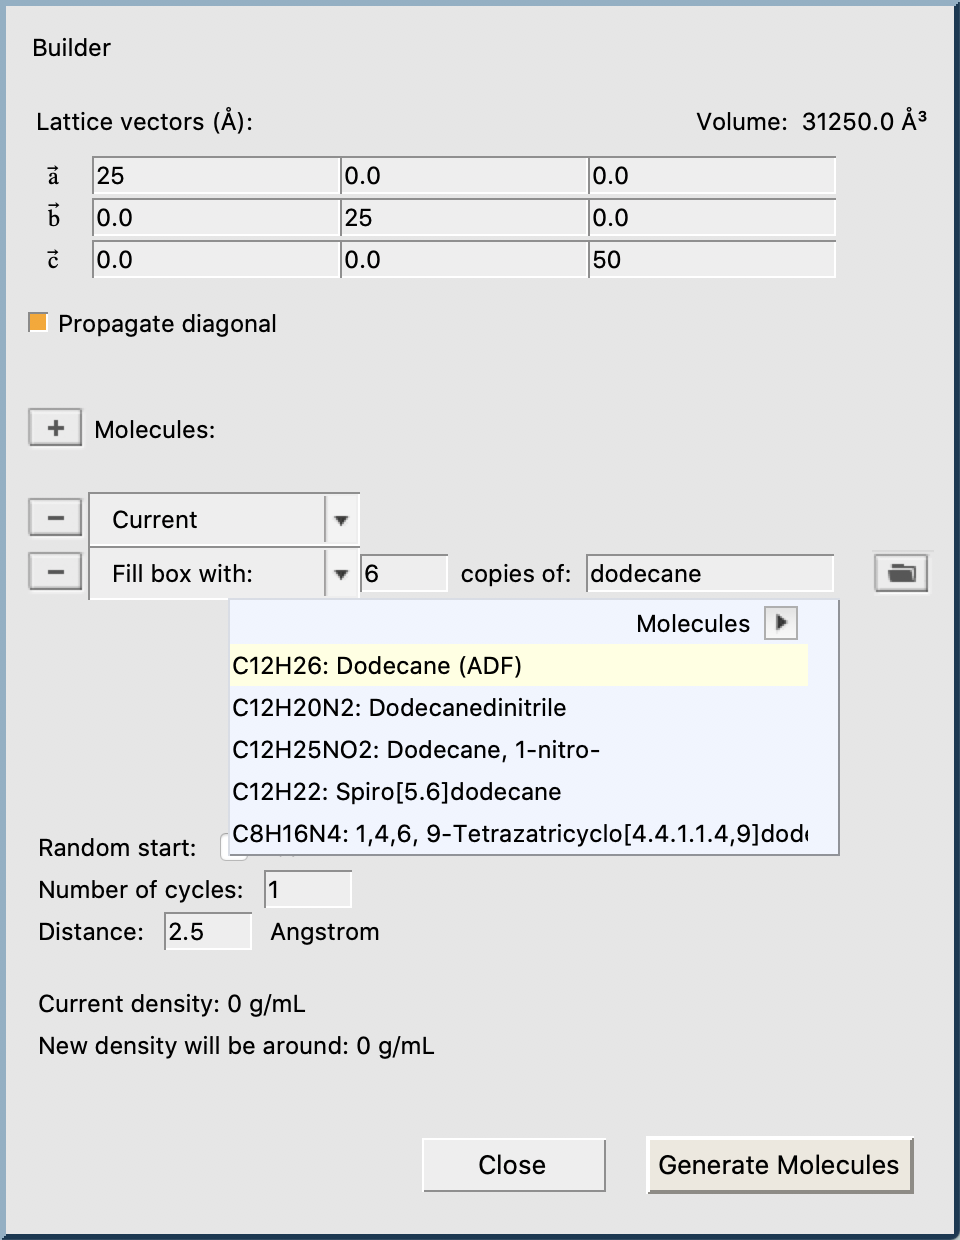
Task: Click the Number of cycles field
Action: pos(307,888)
